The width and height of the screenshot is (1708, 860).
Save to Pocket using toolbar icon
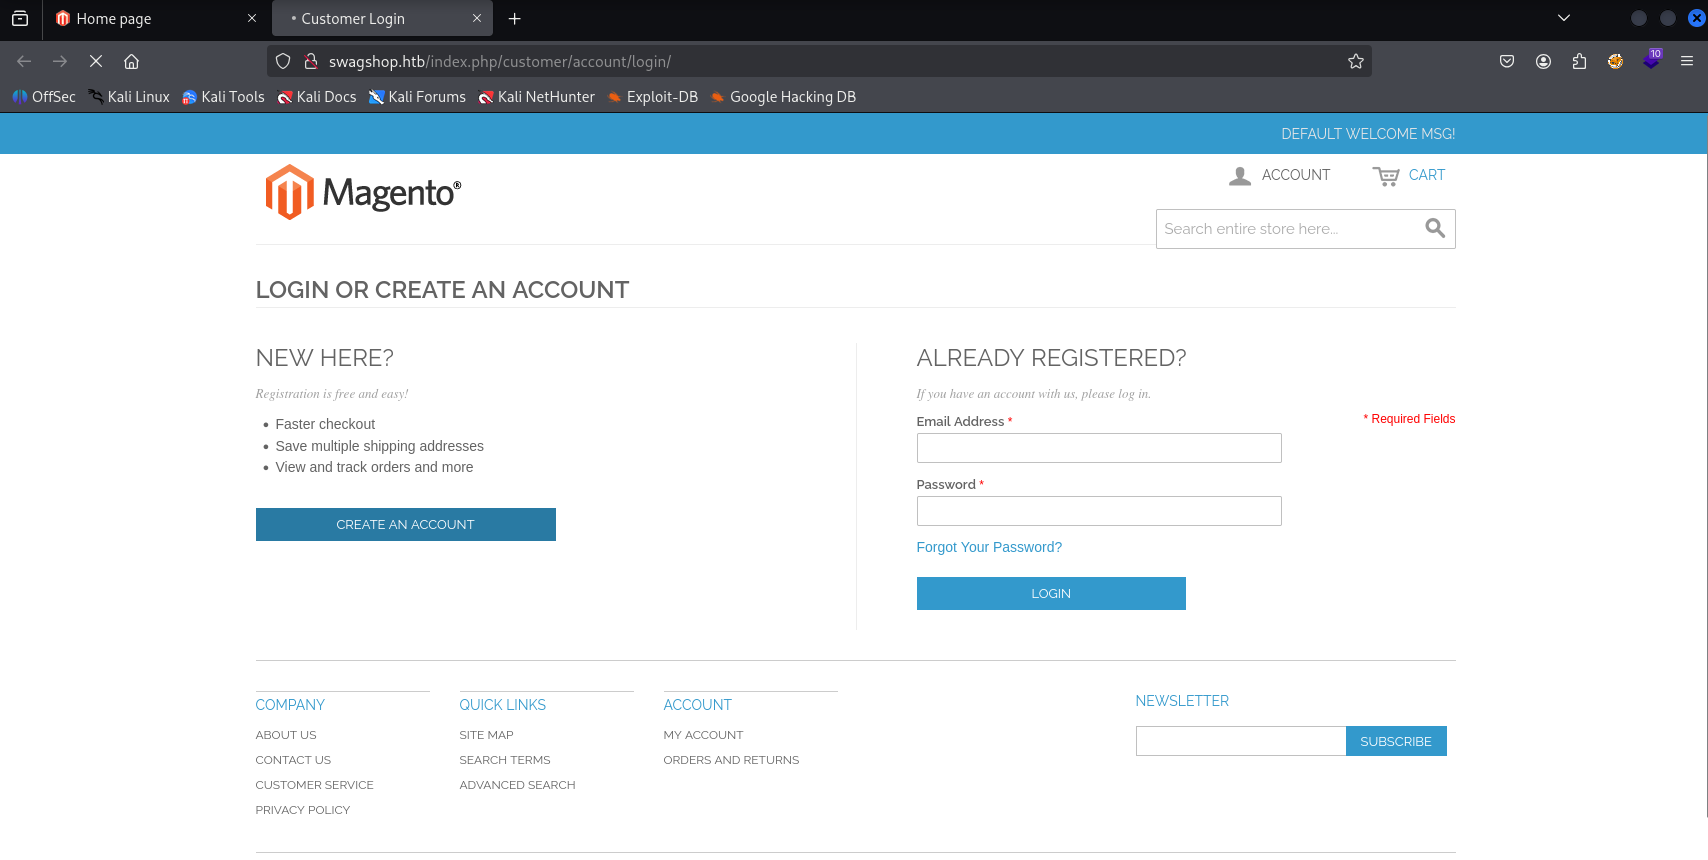[x=1507, y=62]
